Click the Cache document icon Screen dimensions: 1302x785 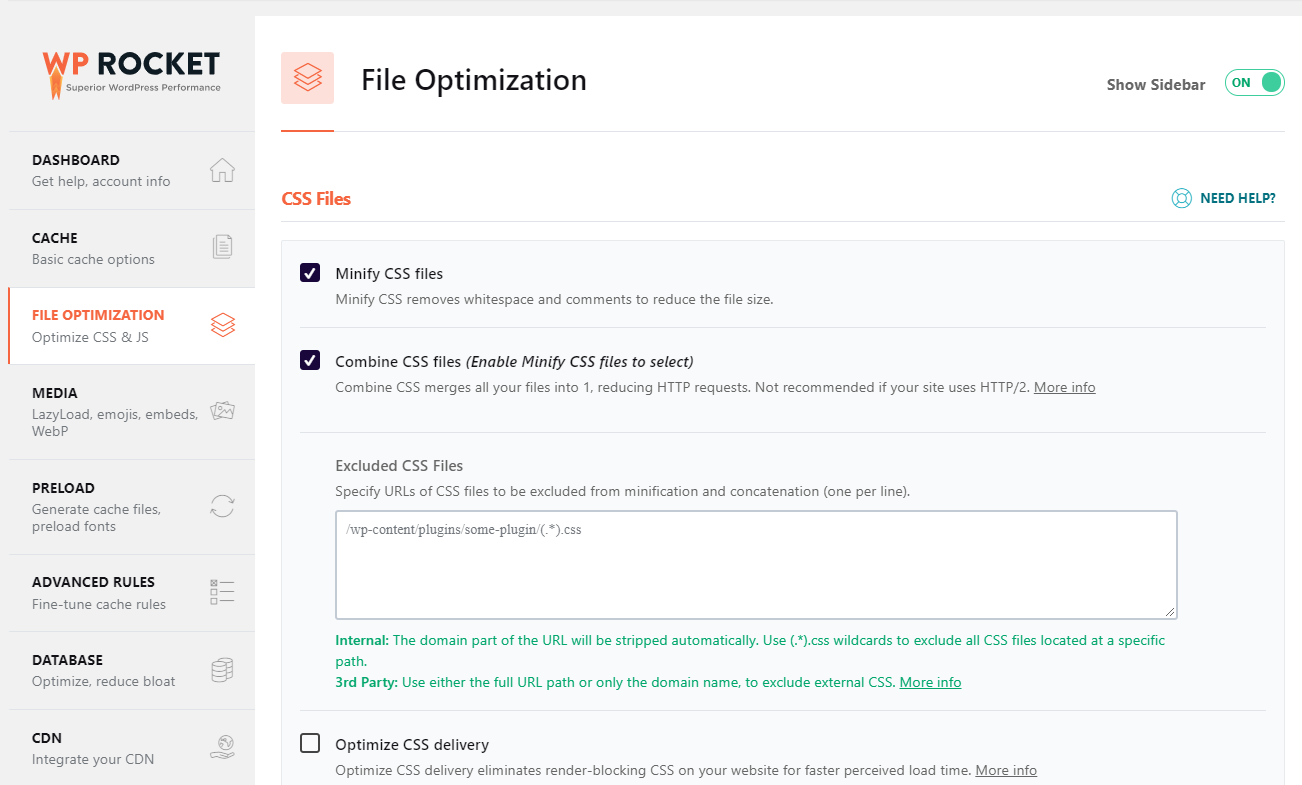click(222, 247)
